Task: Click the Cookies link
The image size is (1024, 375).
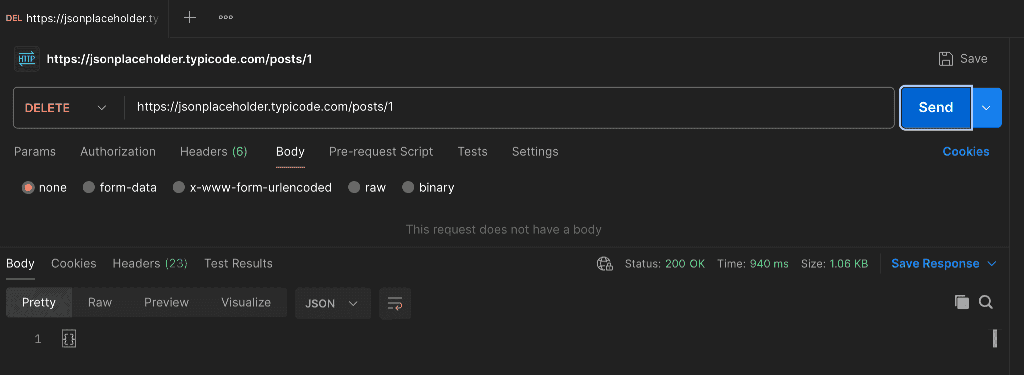Action: tap(966, 152)
